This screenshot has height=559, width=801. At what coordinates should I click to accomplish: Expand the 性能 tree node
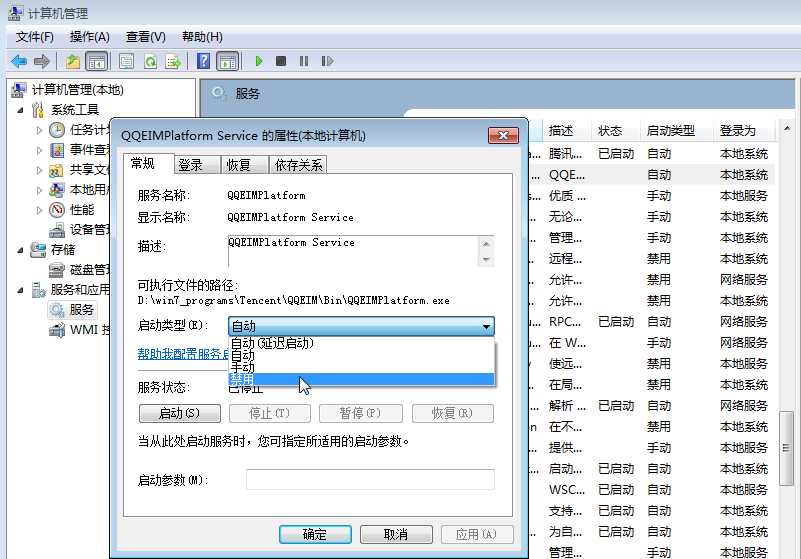click(x=39, y=210)
